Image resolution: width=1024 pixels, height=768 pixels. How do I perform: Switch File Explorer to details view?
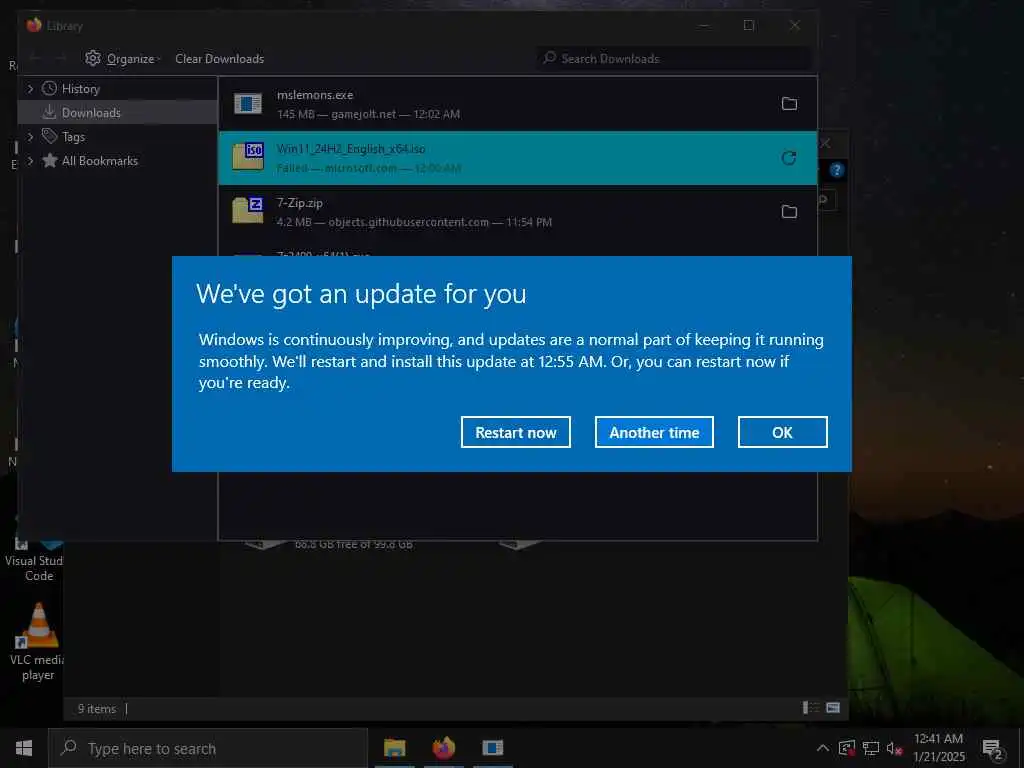click(810, 708)
